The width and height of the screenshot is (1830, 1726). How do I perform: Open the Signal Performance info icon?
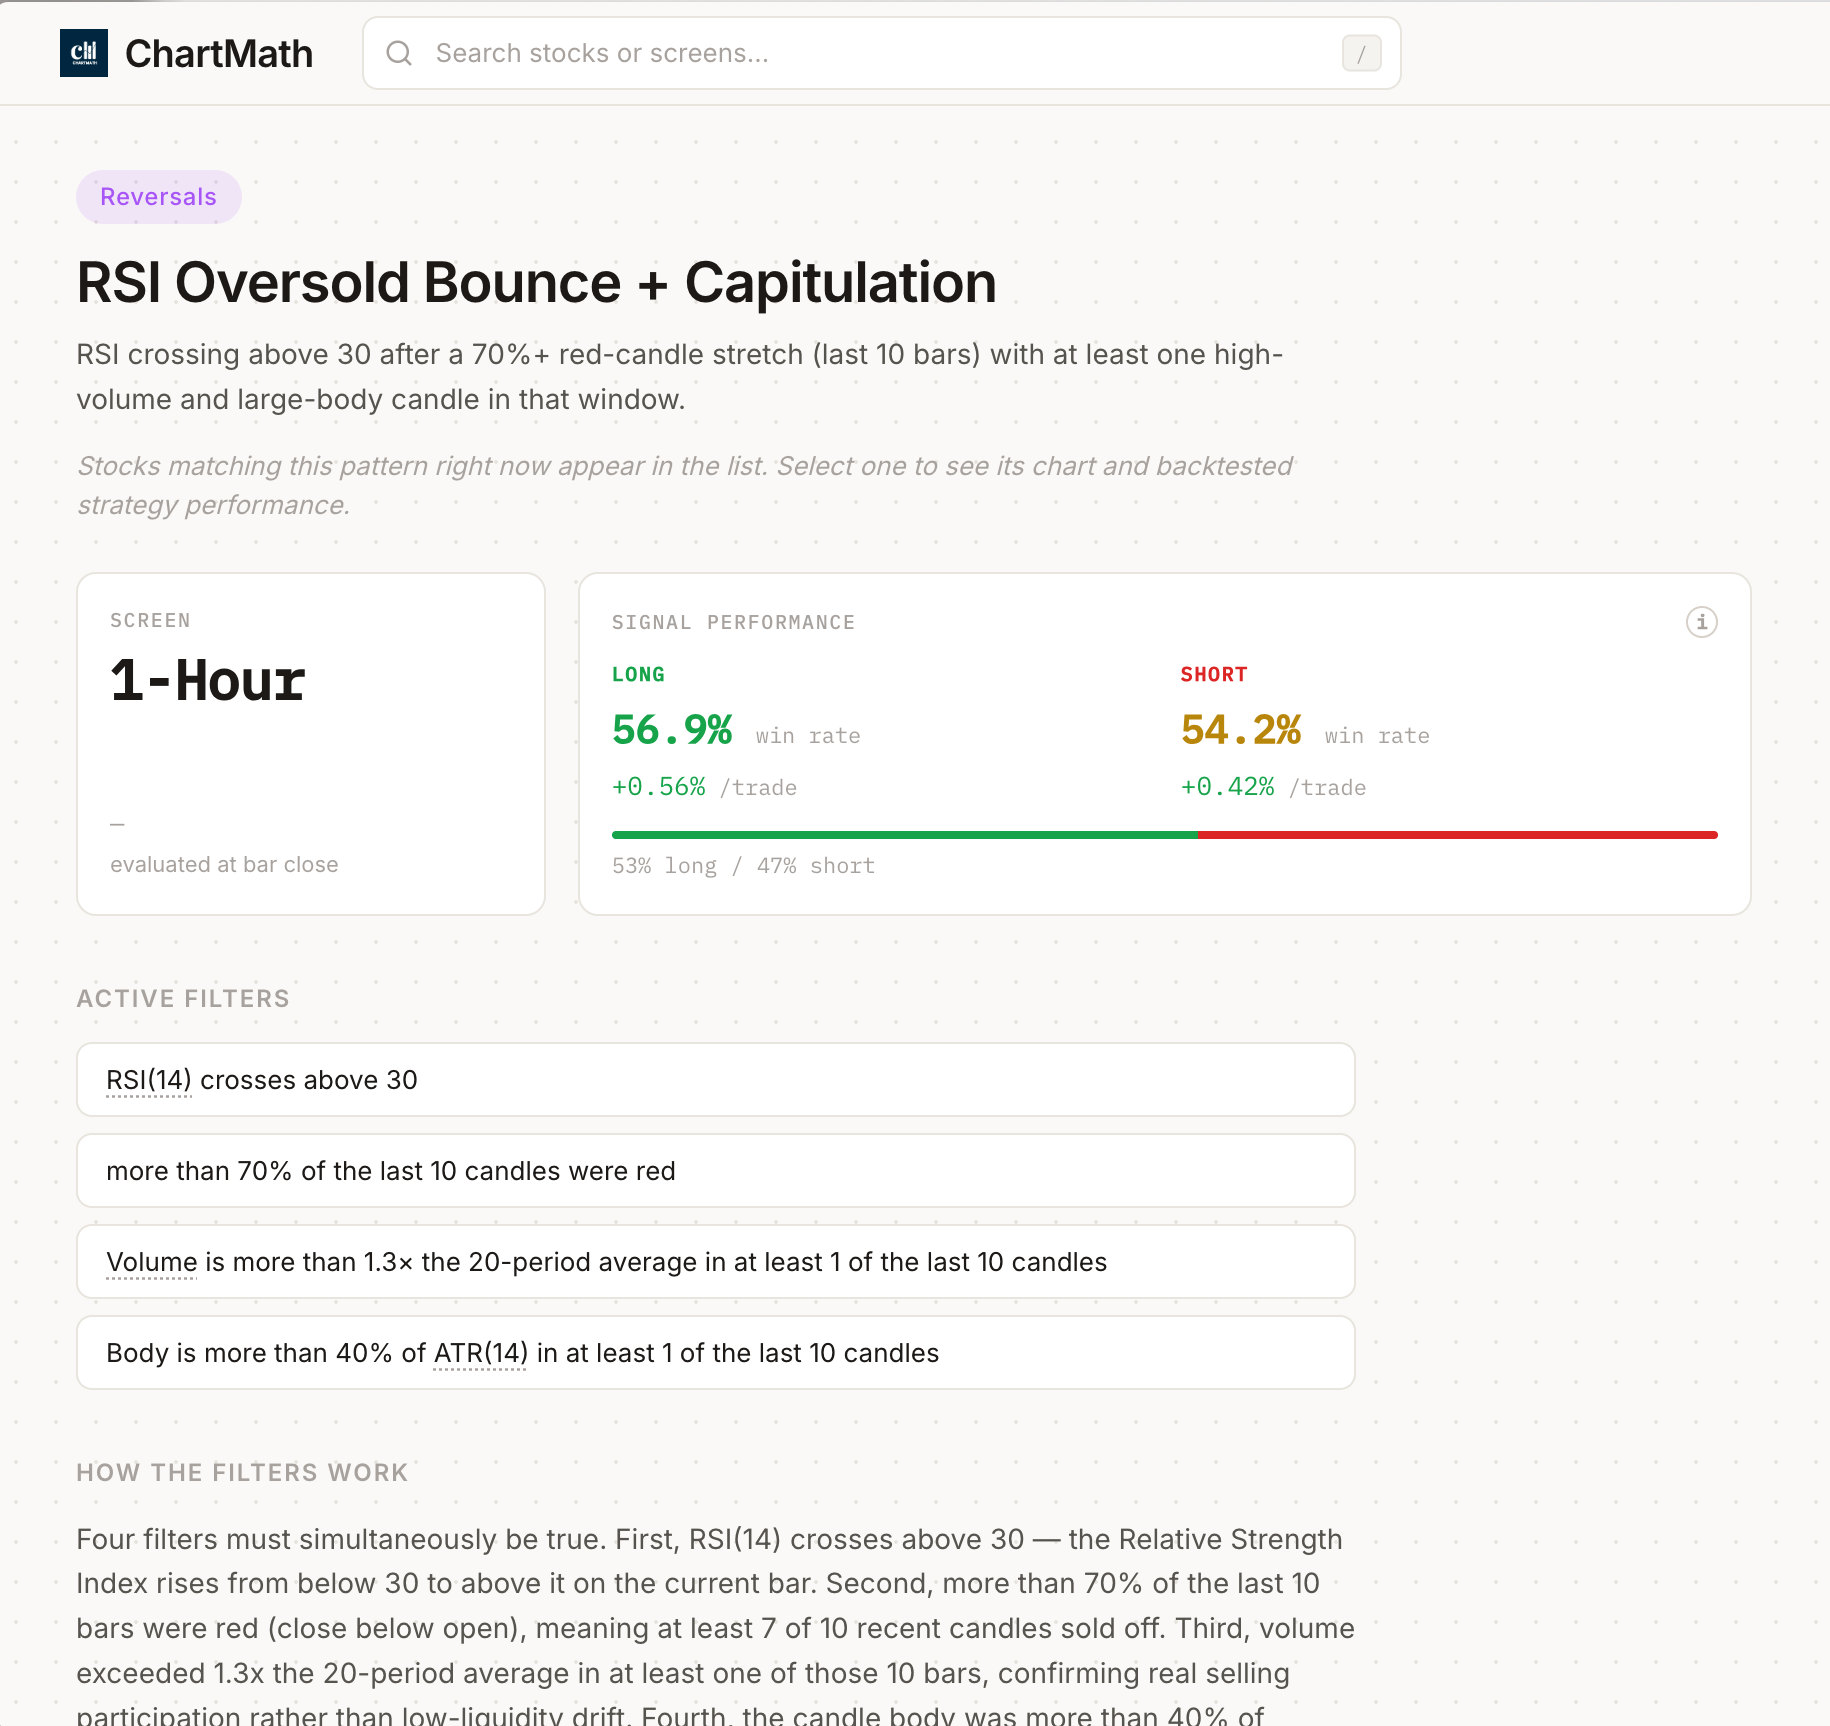(1701, 622)
